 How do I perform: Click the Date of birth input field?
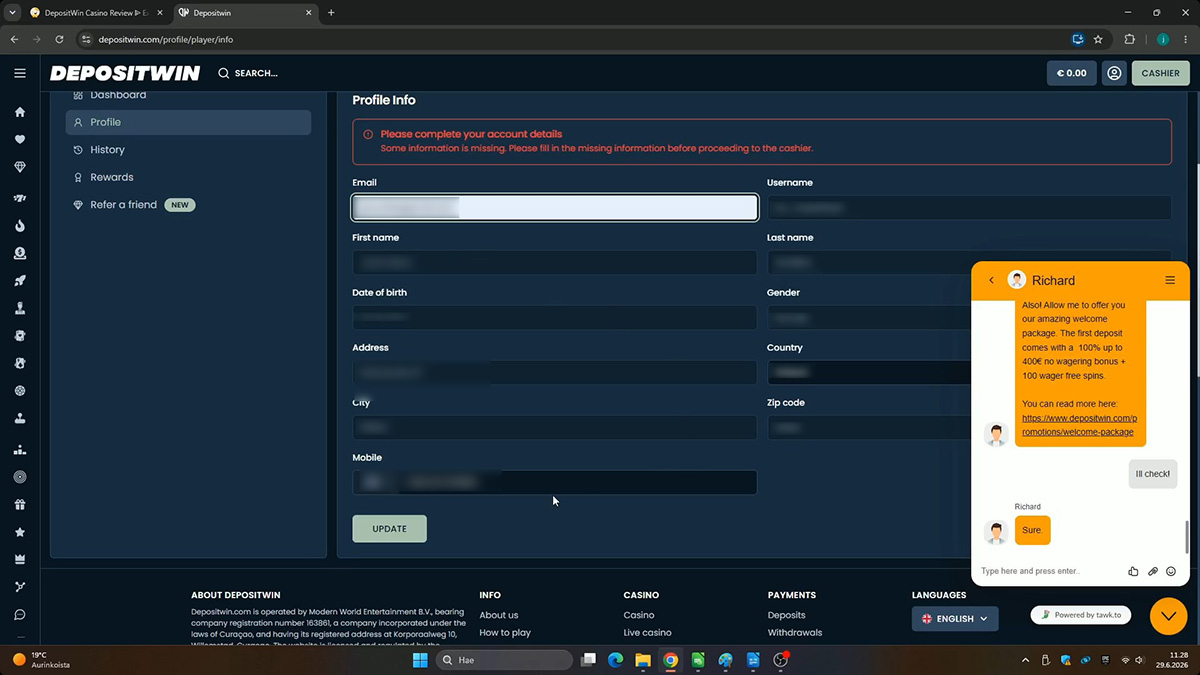click(x=555, y=317)
